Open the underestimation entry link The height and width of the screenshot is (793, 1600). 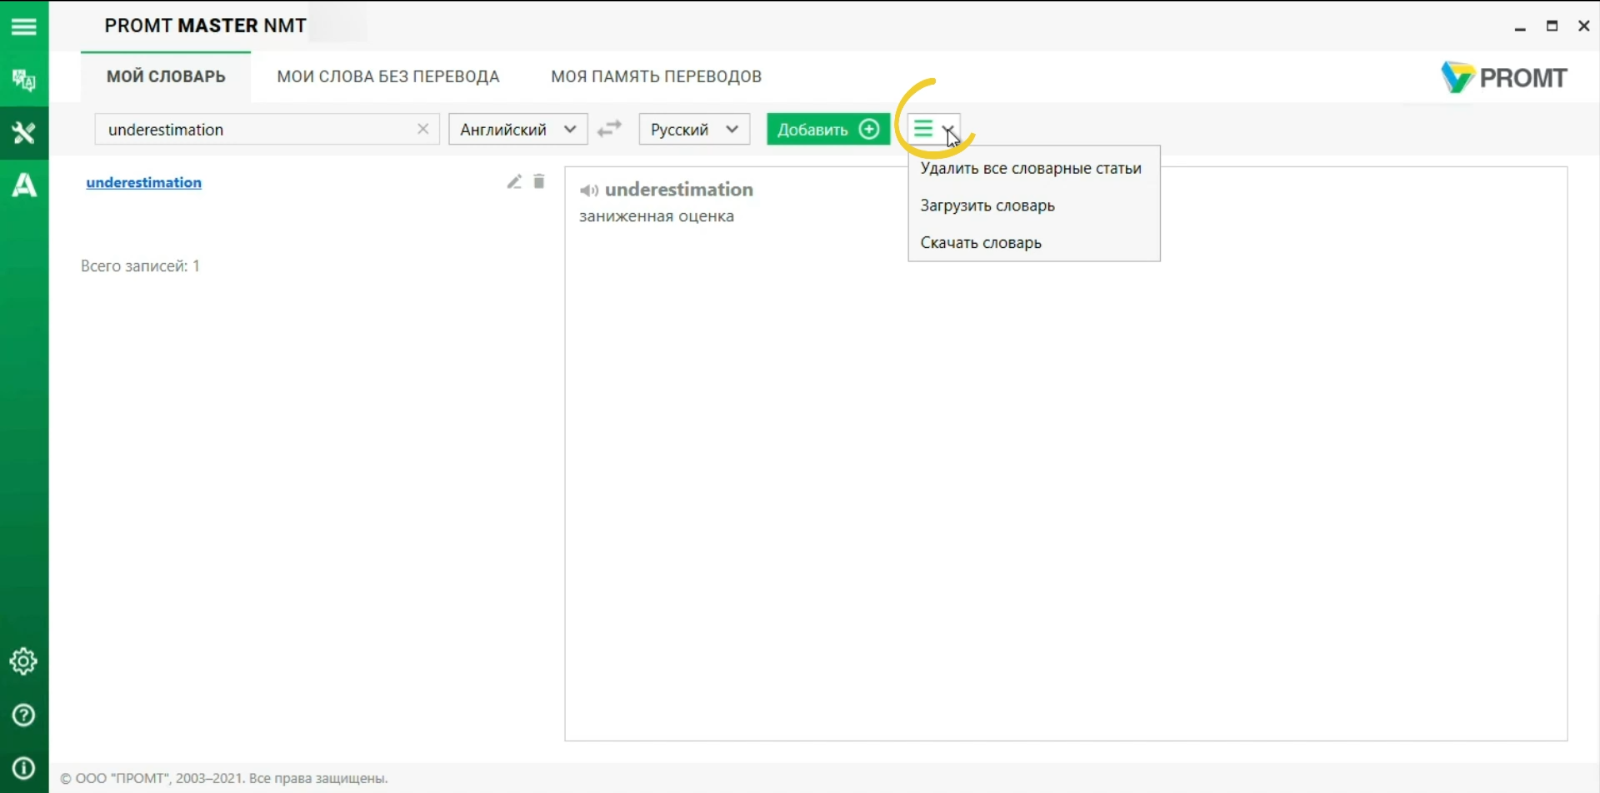[144, 182]
